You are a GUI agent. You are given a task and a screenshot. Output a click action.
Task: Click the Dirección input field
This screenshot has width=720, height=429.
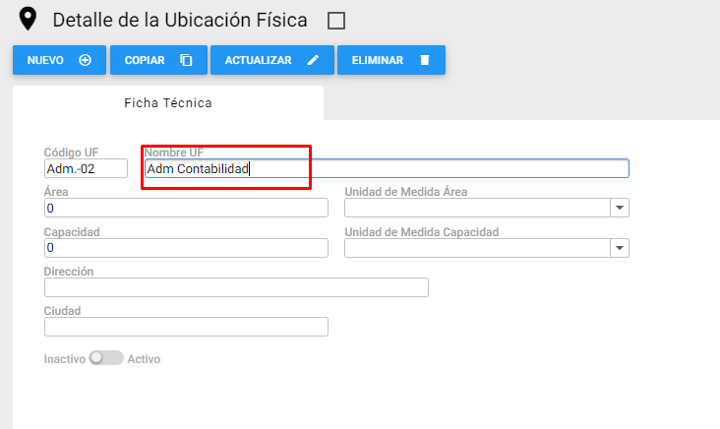coord(236,287)
